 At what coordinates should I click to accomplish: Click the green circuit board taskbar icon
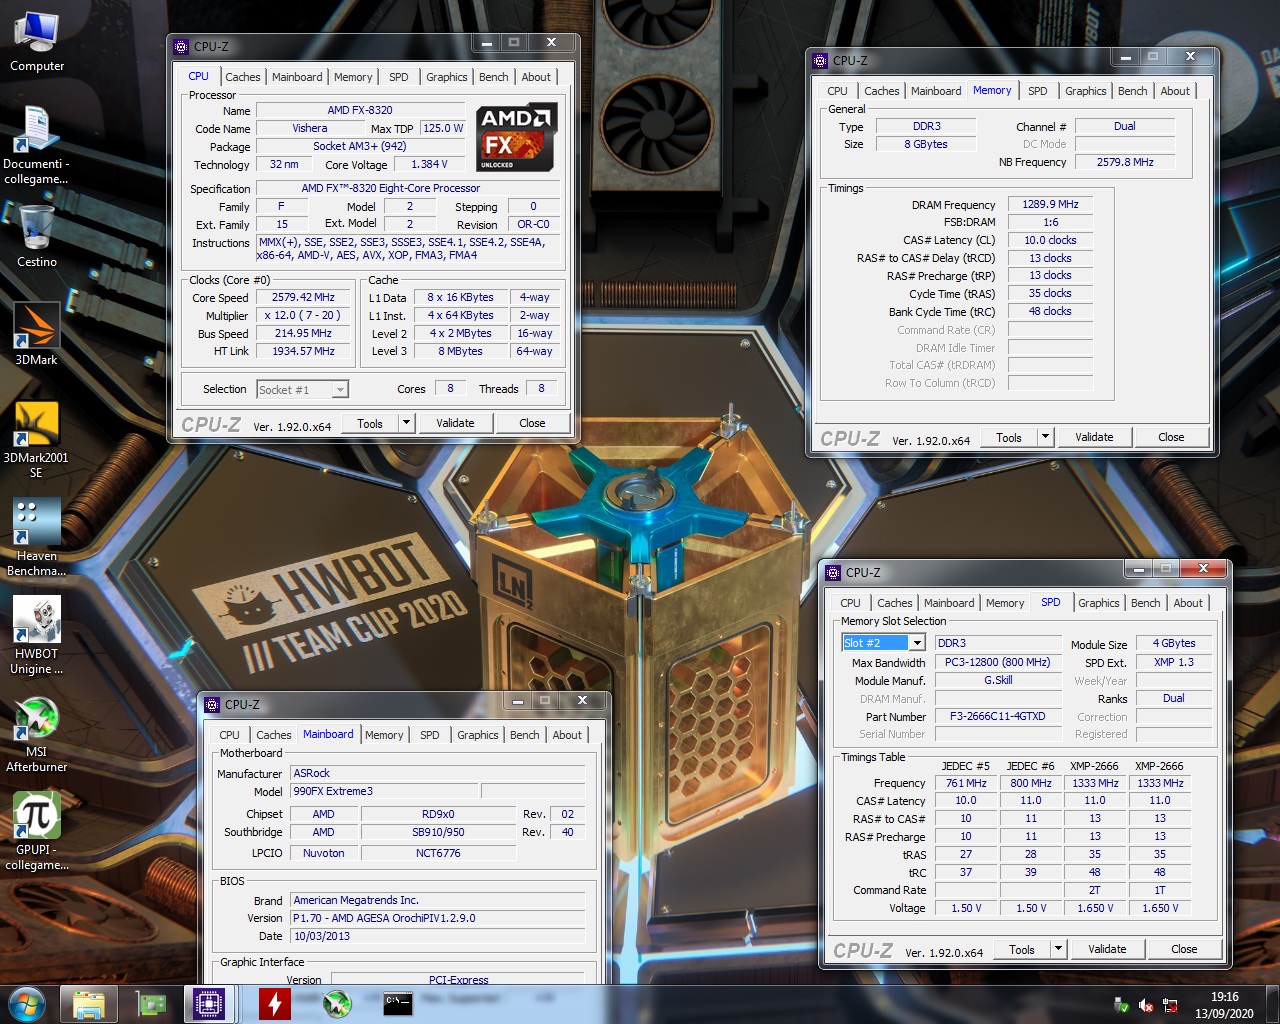point(151,1004)
